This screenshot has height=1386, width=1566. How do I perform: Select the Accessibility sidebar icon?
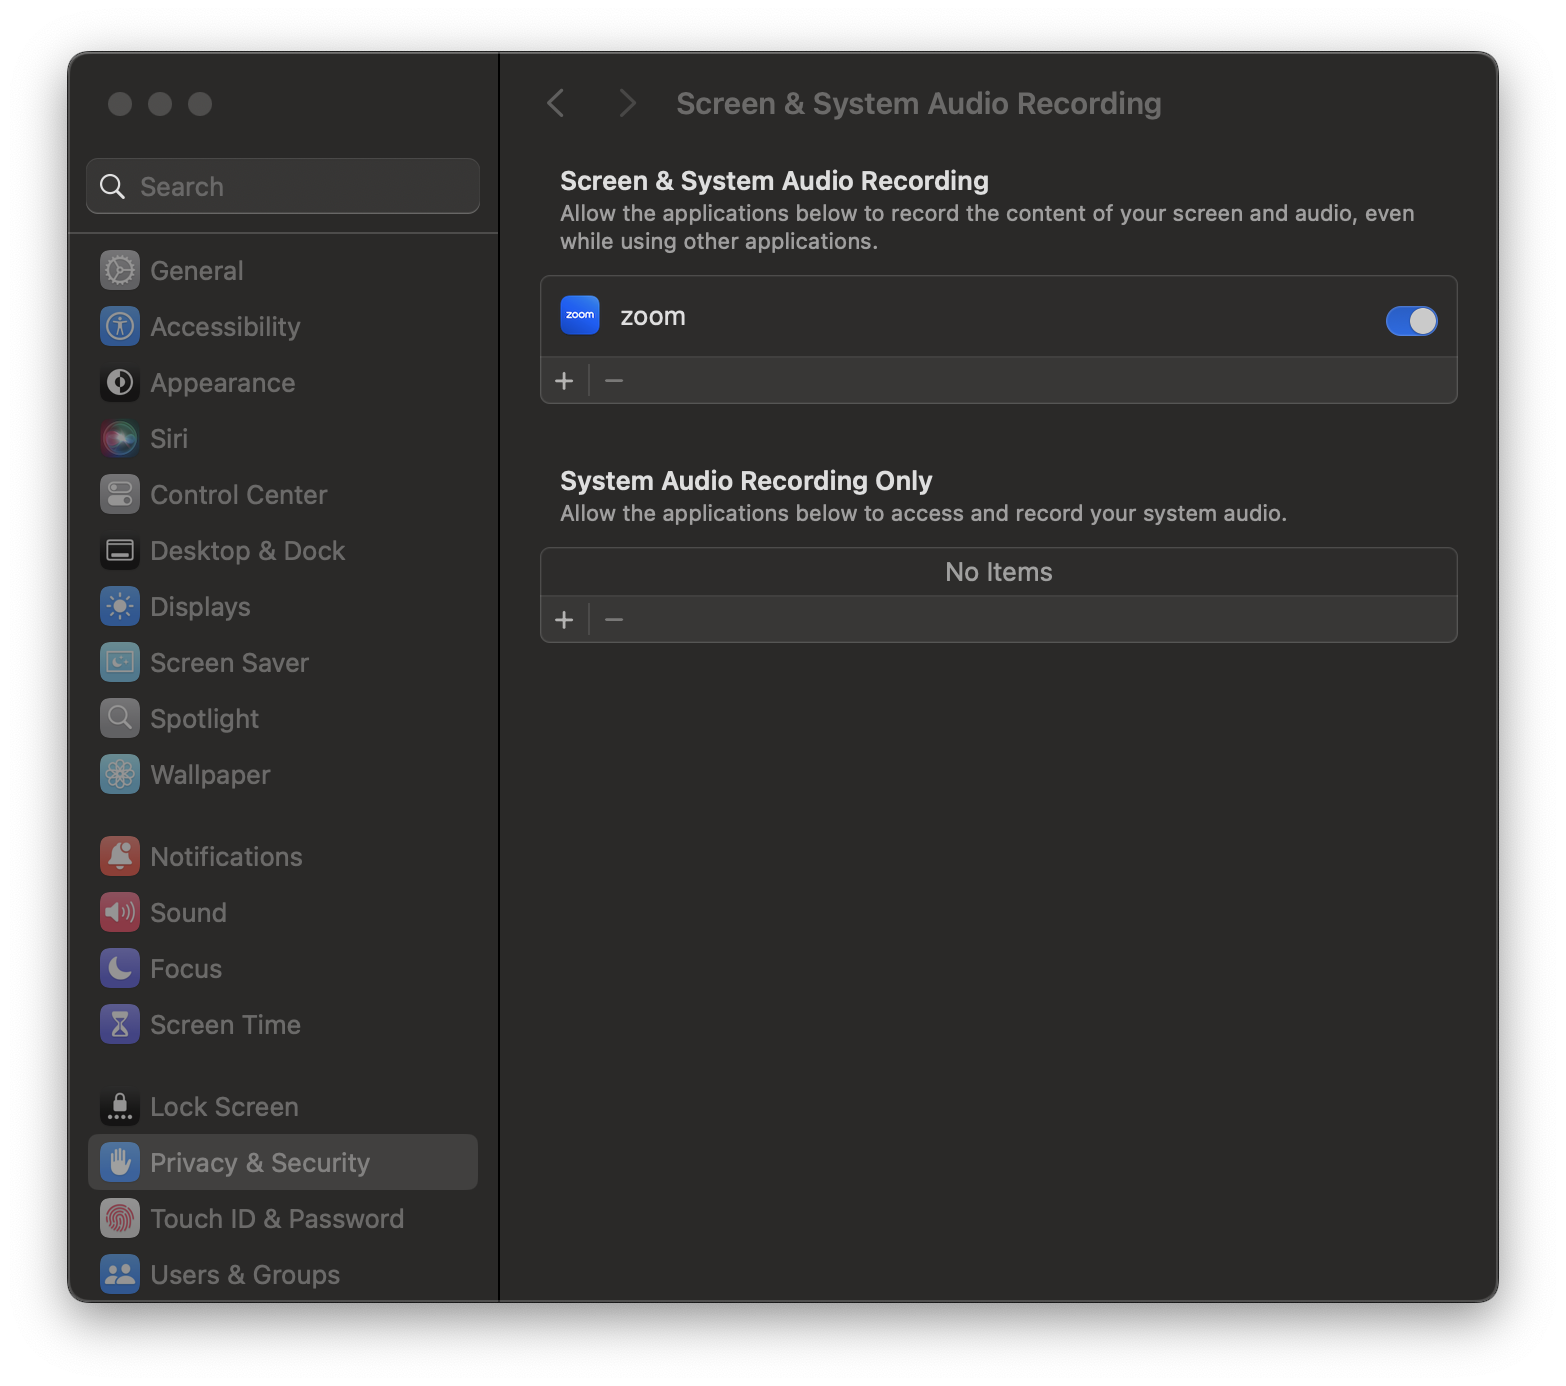coord(119,326)
